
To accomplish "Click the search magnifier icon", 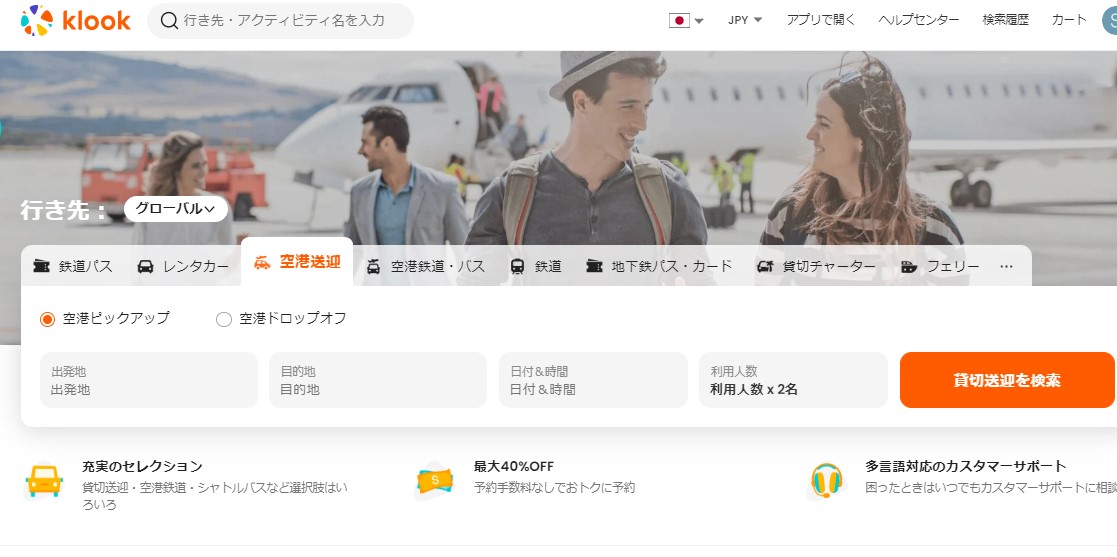I will [169, 21].
